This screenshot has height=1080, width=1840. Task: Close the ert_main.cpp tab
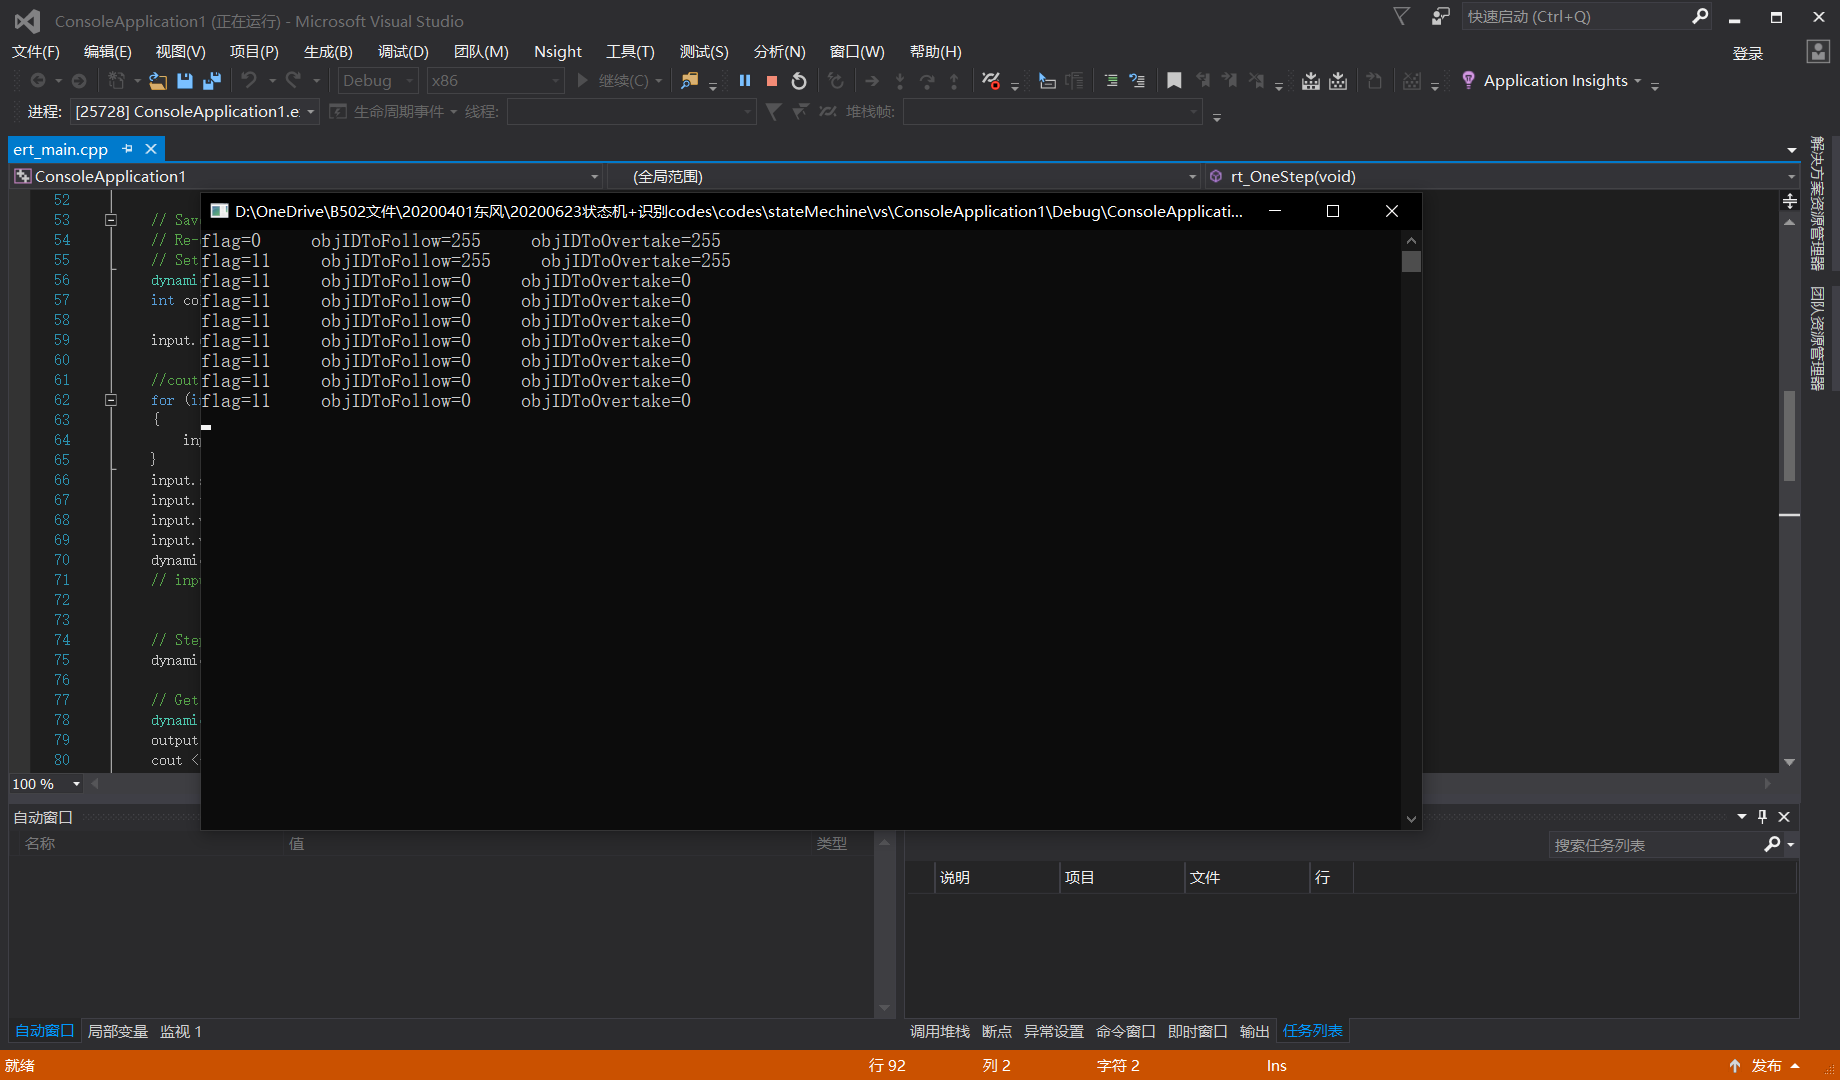click(x=151, y=149)
